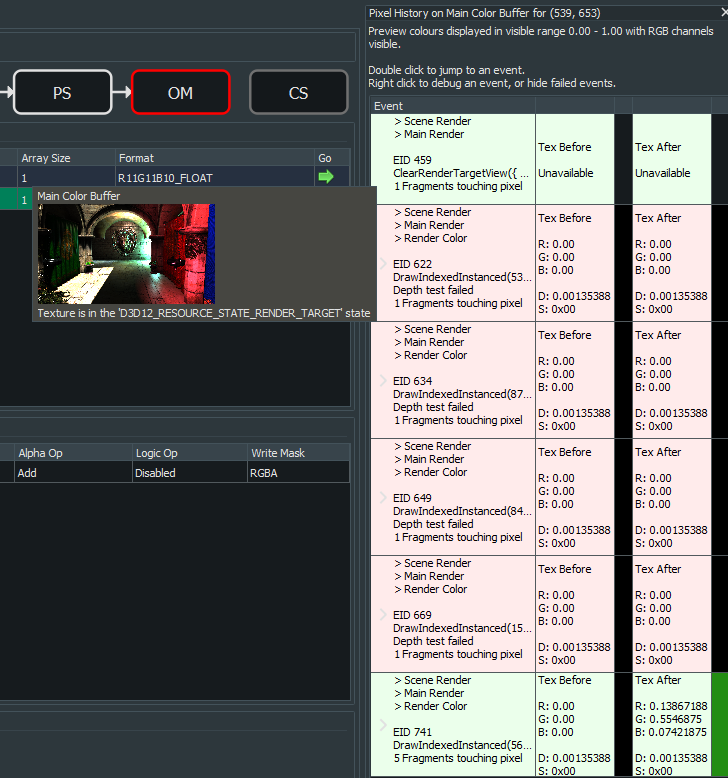Click the Alpha Op column header
This screenshot has width=728, height=778.
click(x=73, y=453)
